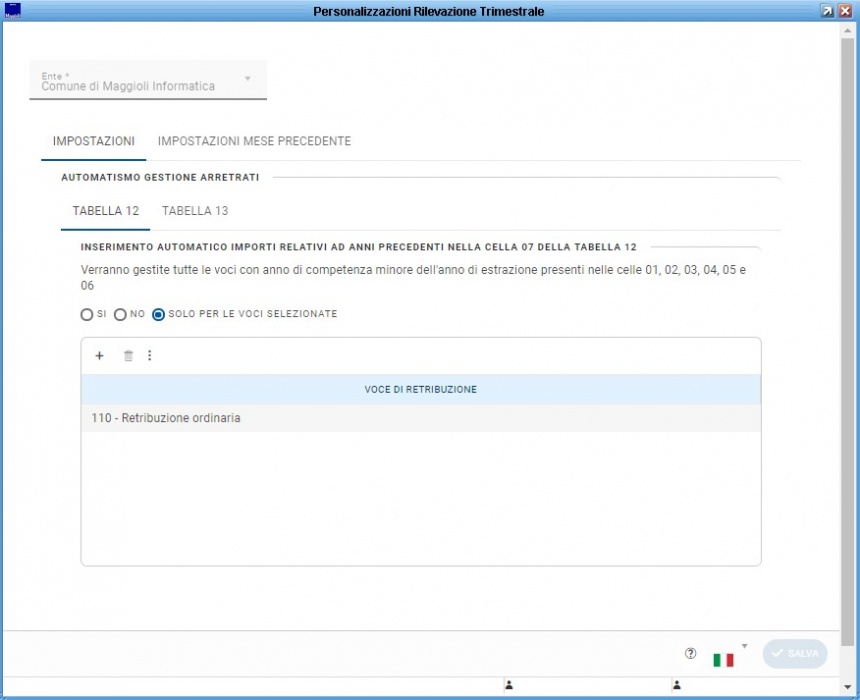Screen dimensions: 860x700
Task: Select the SI radio option
Action: tap(86, 314)
